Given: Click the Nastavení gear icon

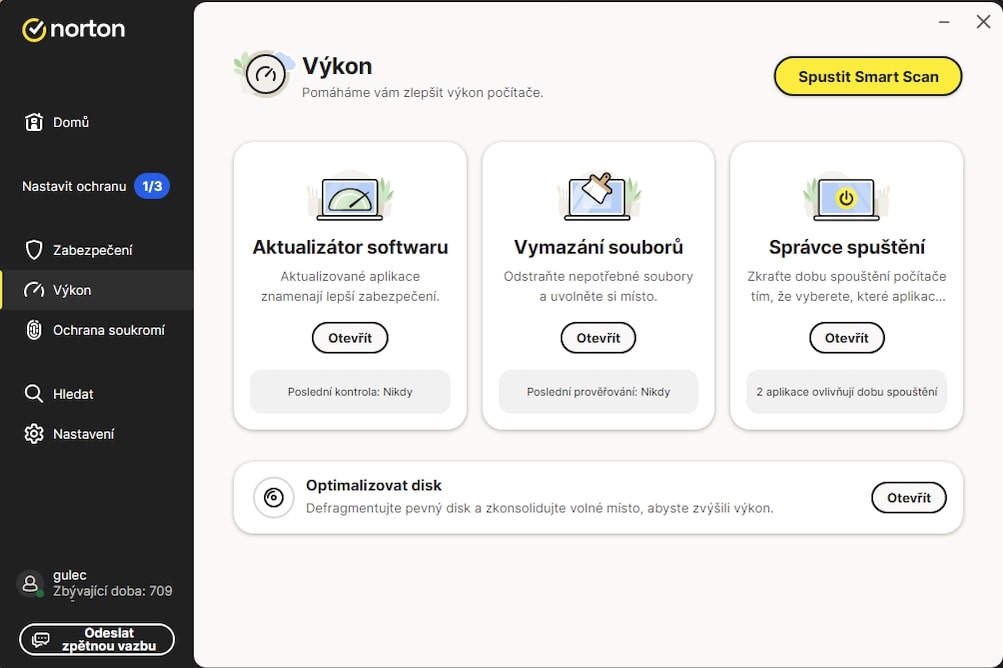Looking at the screenshot, I should (34, 434).
